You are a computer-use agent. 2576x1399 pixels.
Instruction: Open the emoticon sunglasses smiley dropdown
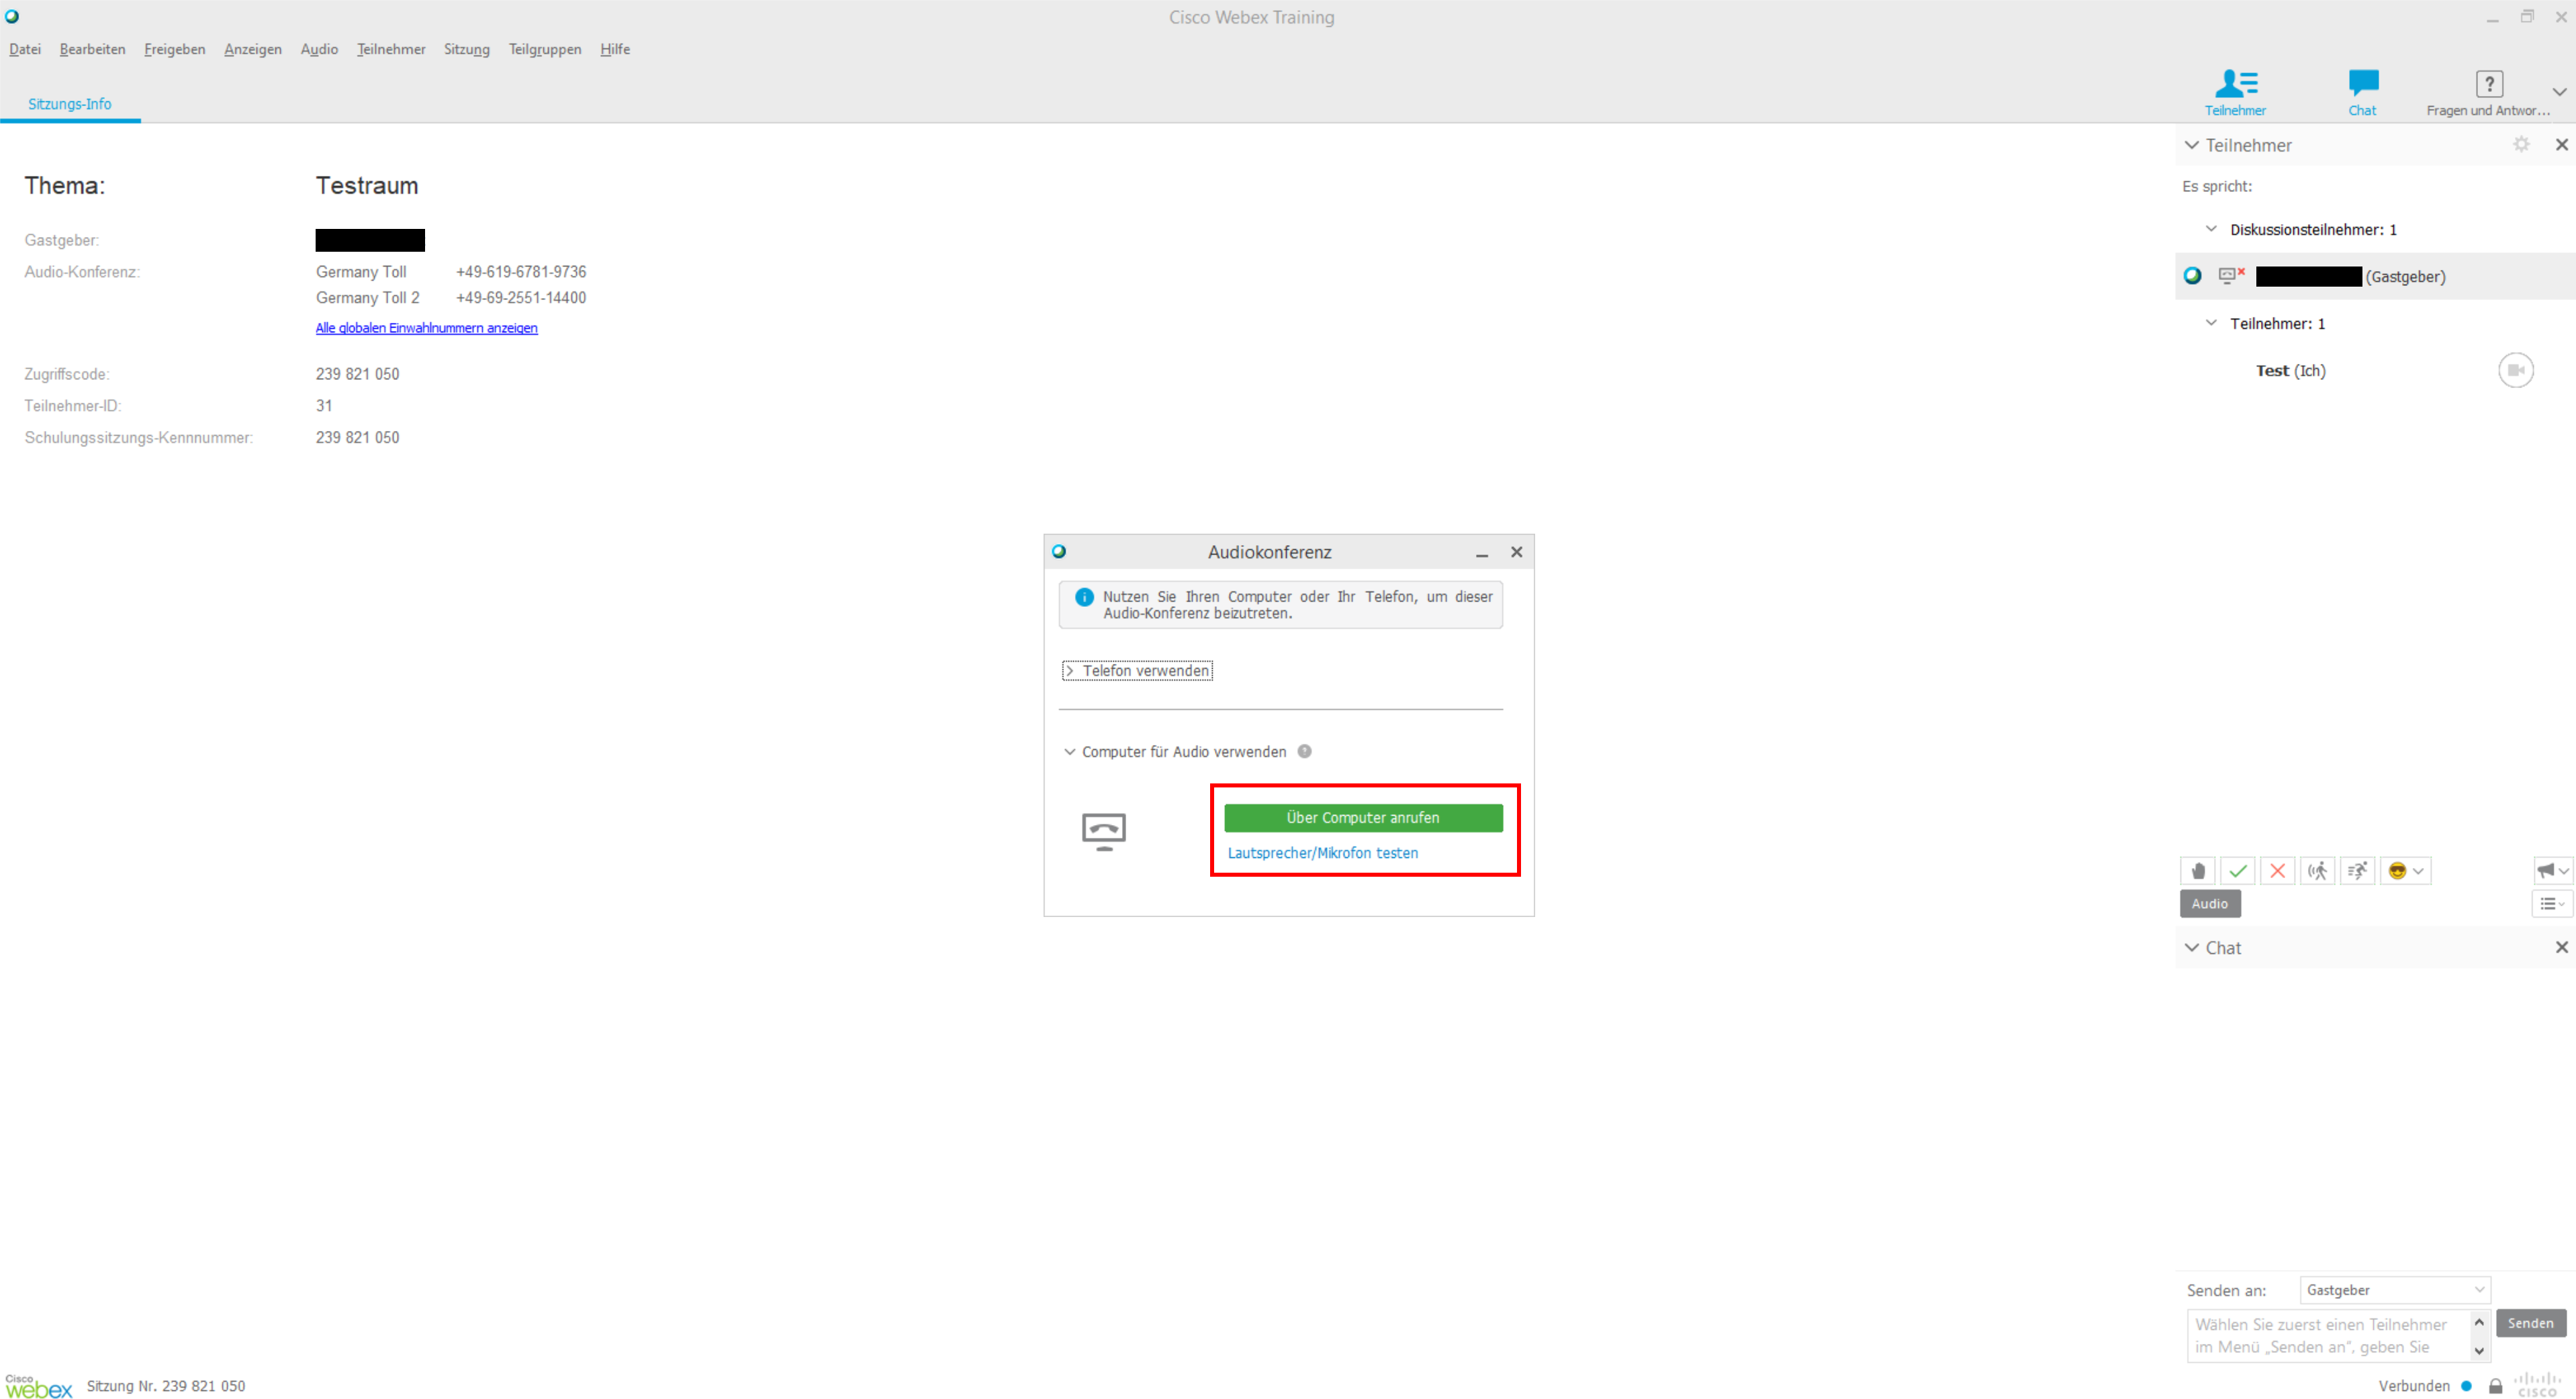(2406, 871)
